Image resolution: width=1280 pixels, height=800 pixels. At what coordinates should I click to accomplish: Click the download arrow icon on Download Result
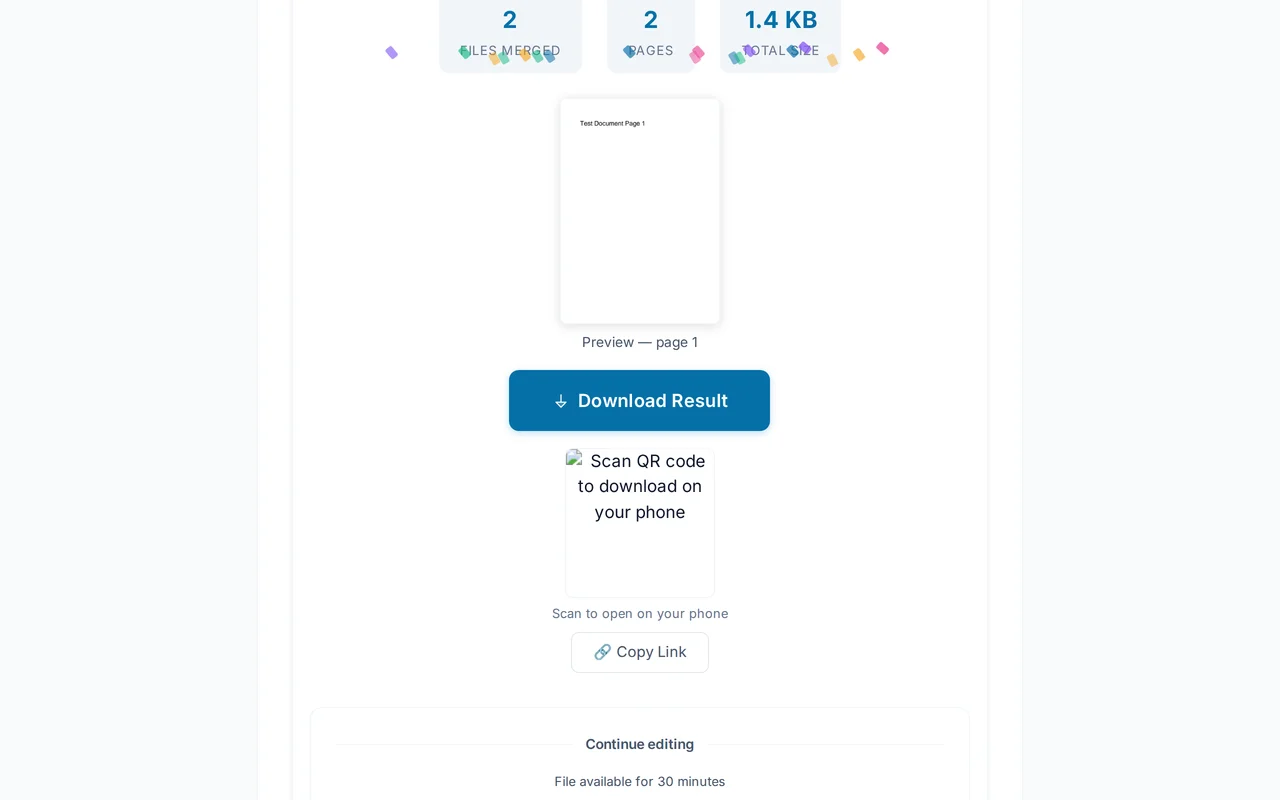pos(560,401)
